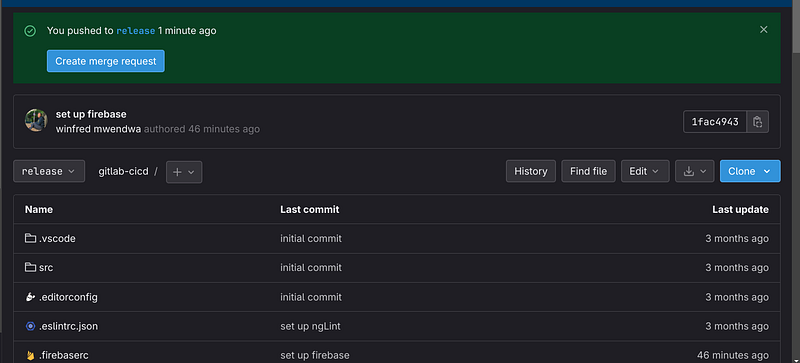Open the .vscode folder

pyautogui.click(x=57, y=238)
